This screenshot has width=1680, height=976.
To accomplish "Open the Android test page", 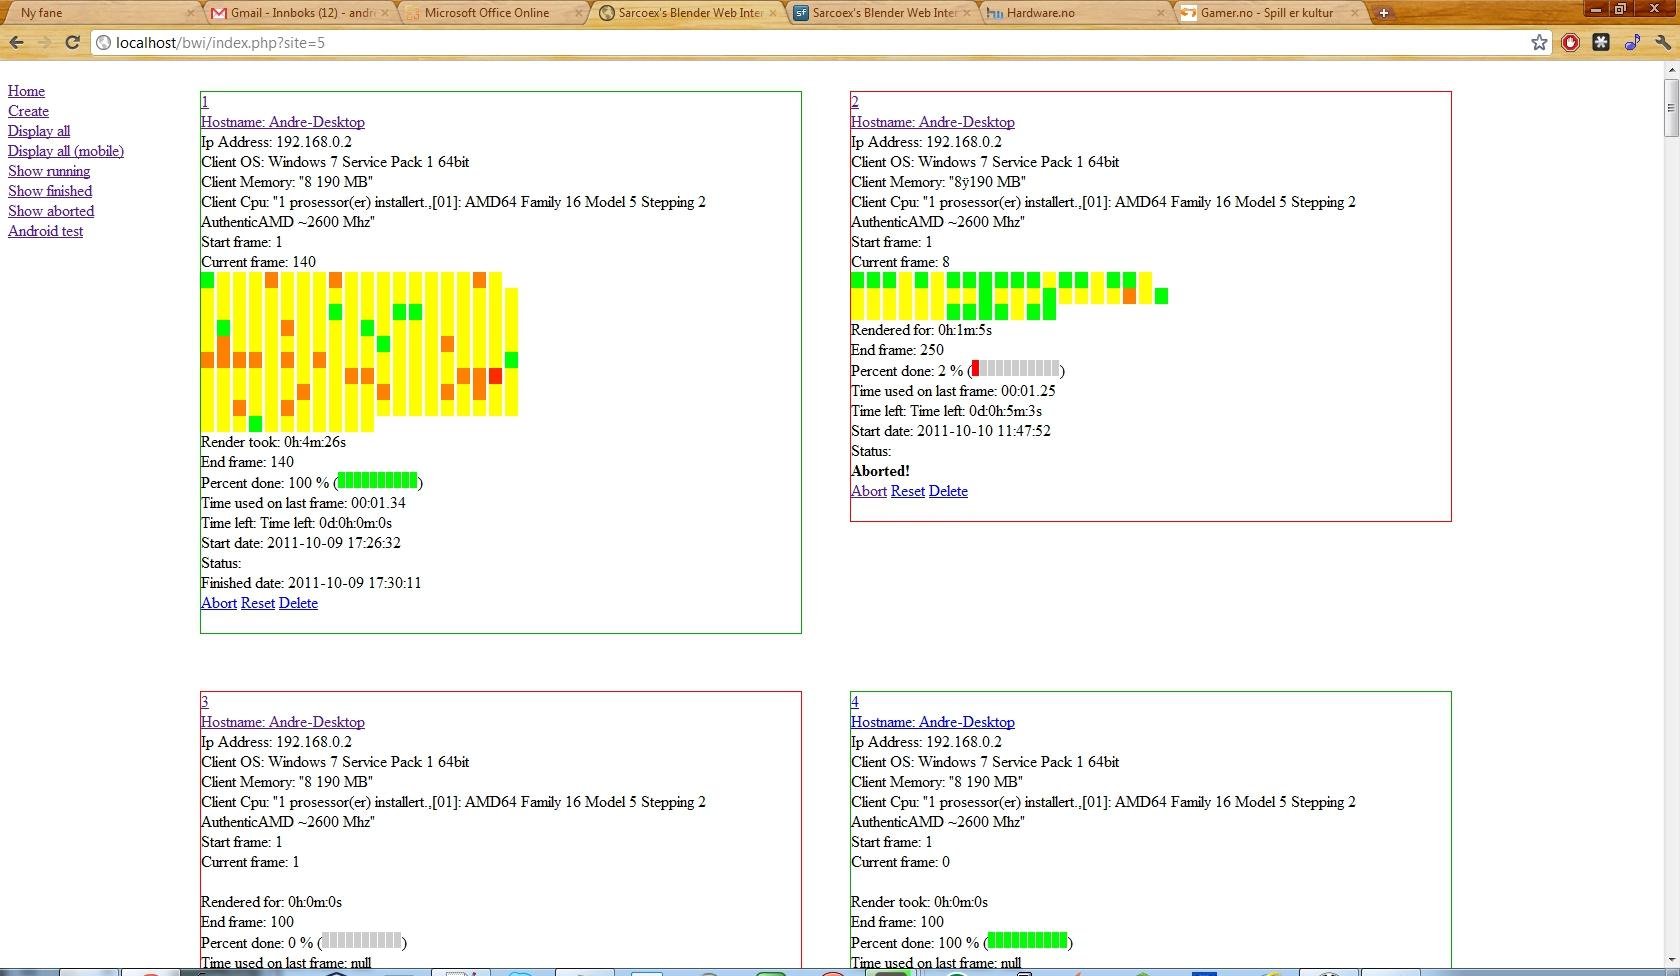I will 45,231.
